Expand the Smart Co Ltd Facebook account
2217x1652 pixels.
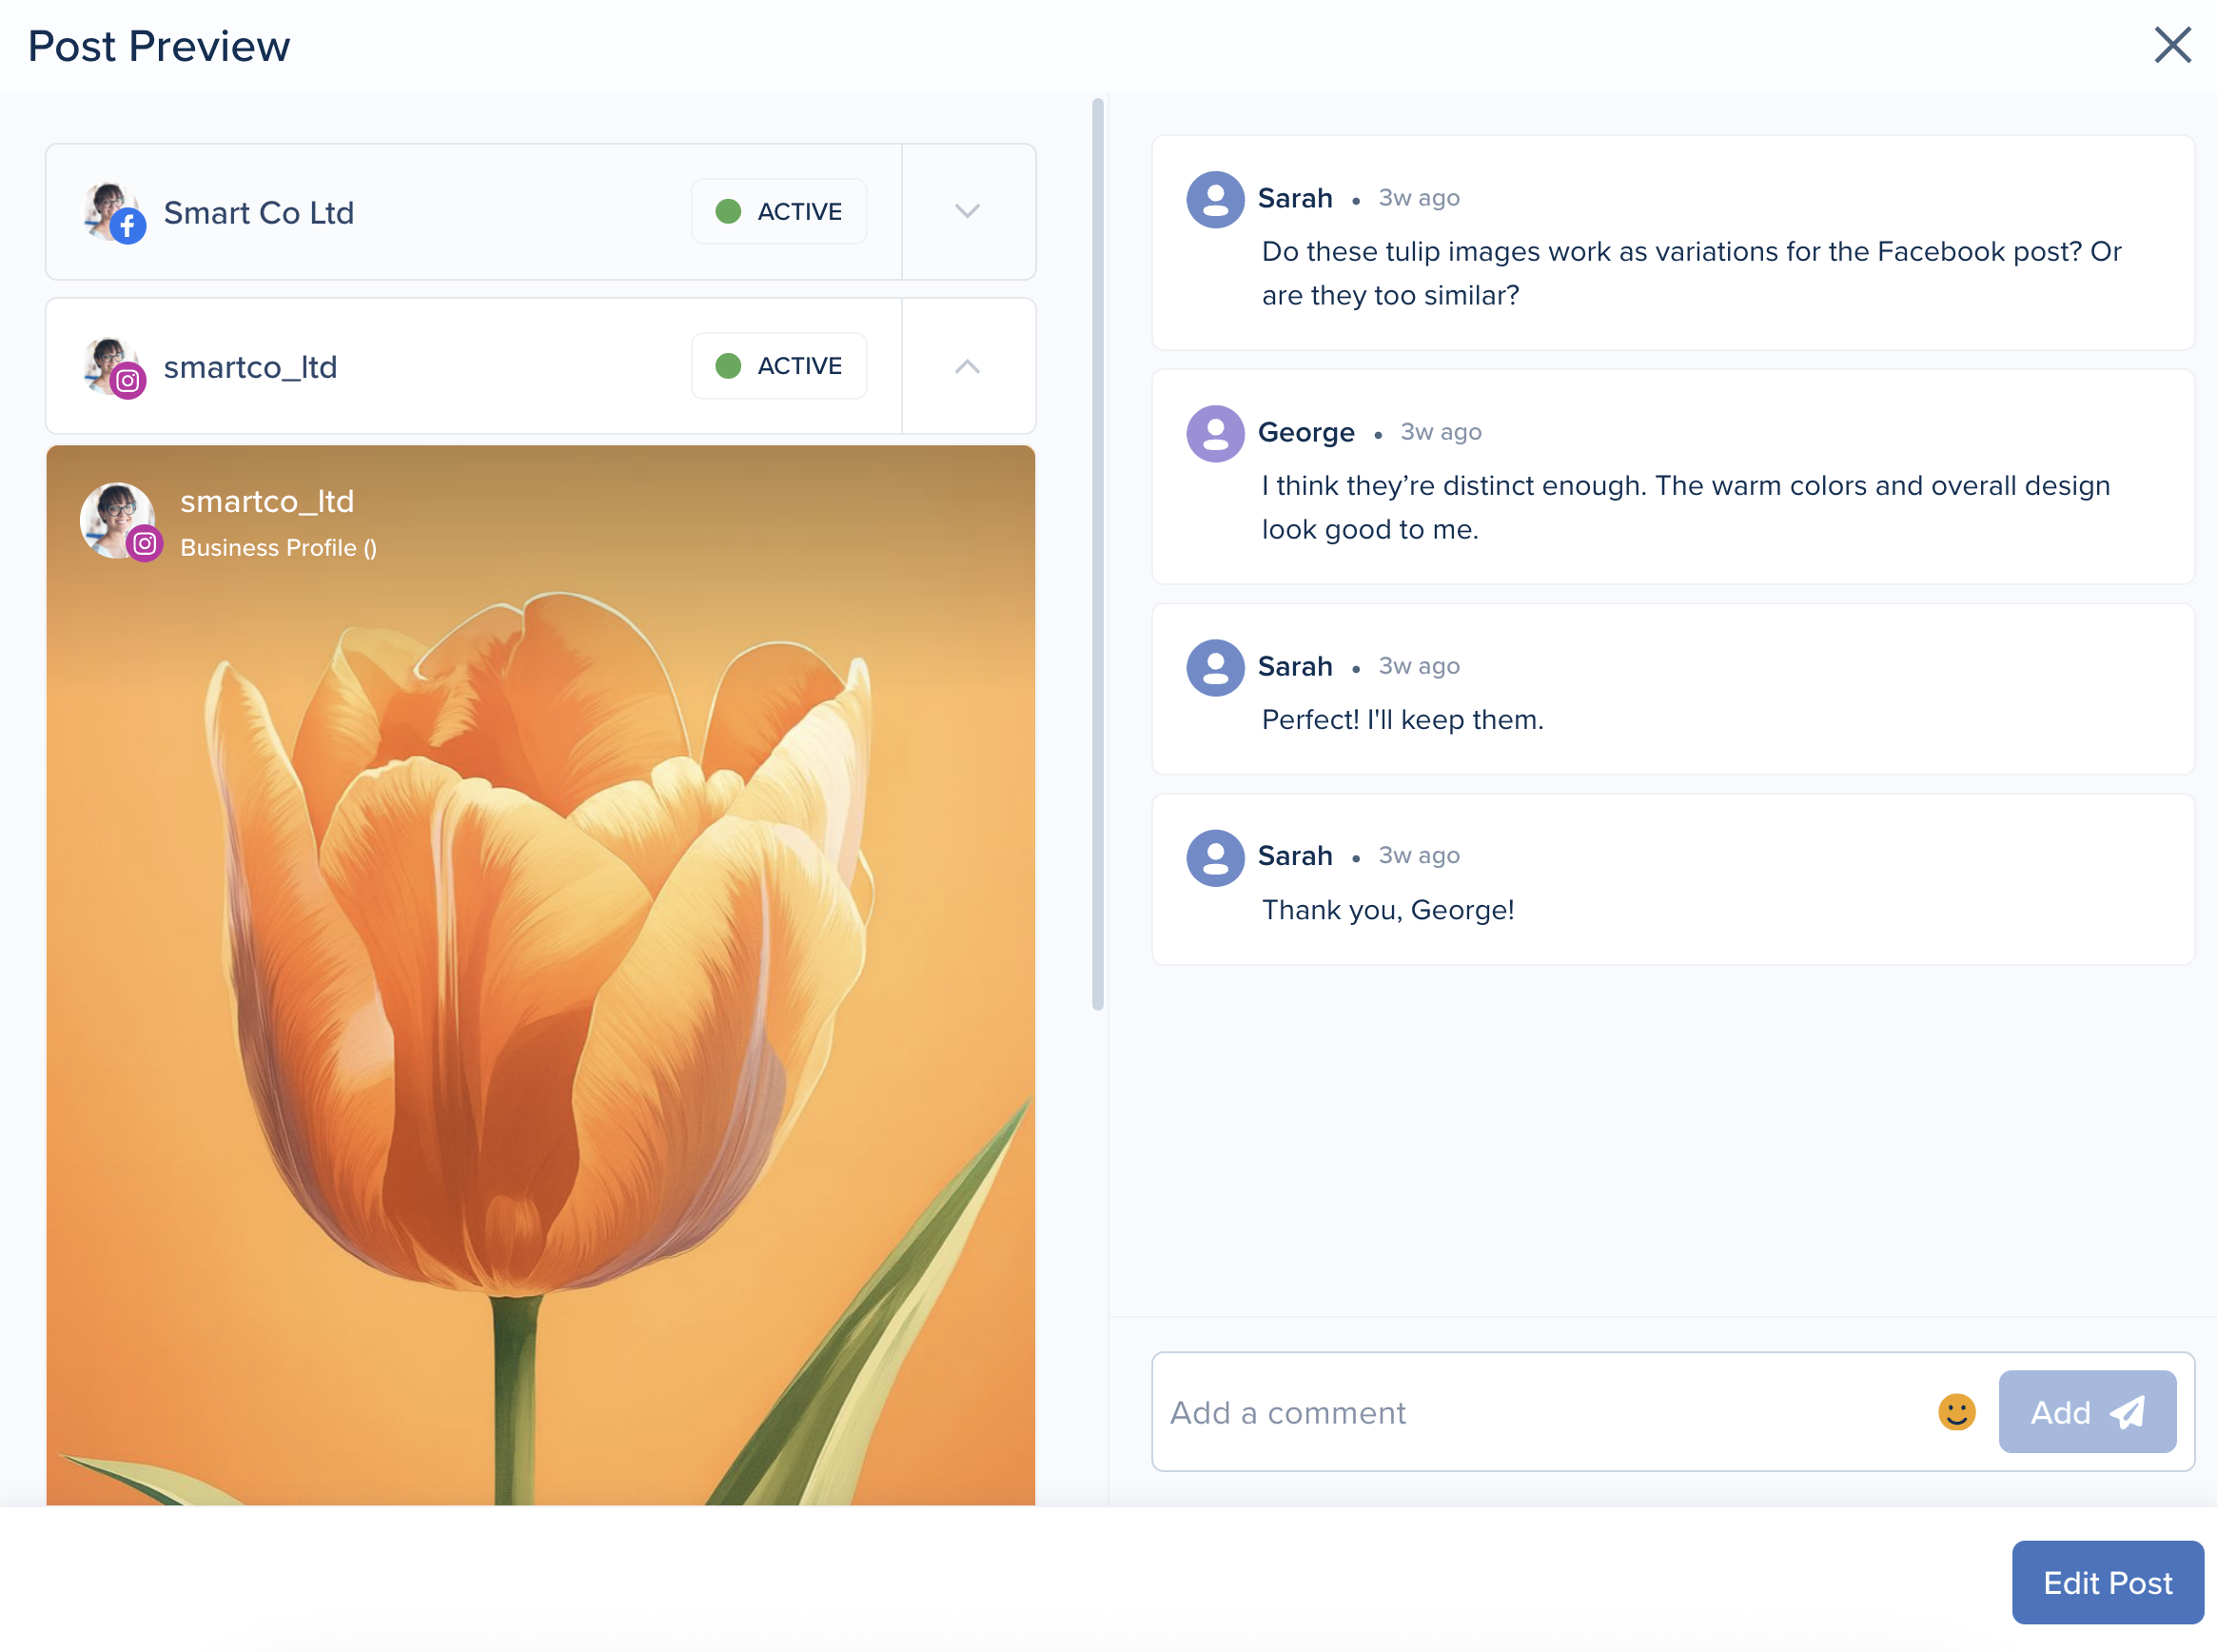click(x=966, y=211)
